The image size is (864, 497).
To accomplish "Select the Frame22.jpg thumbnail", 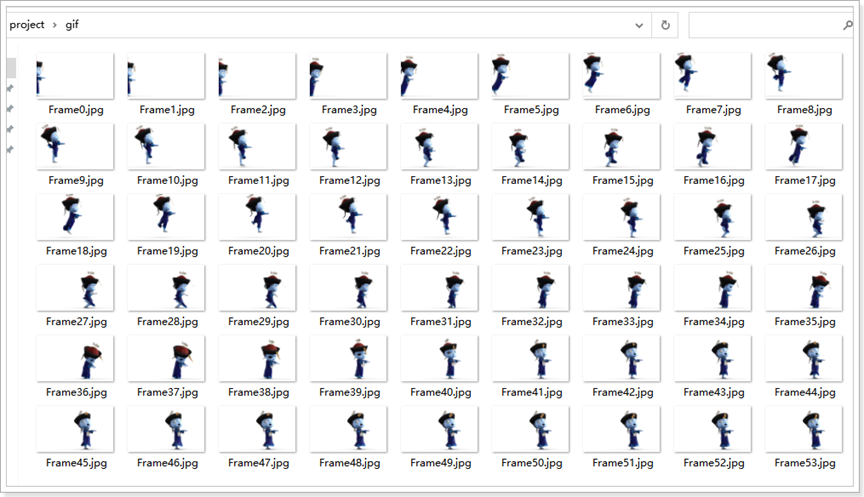I will (x=440, y=217).
